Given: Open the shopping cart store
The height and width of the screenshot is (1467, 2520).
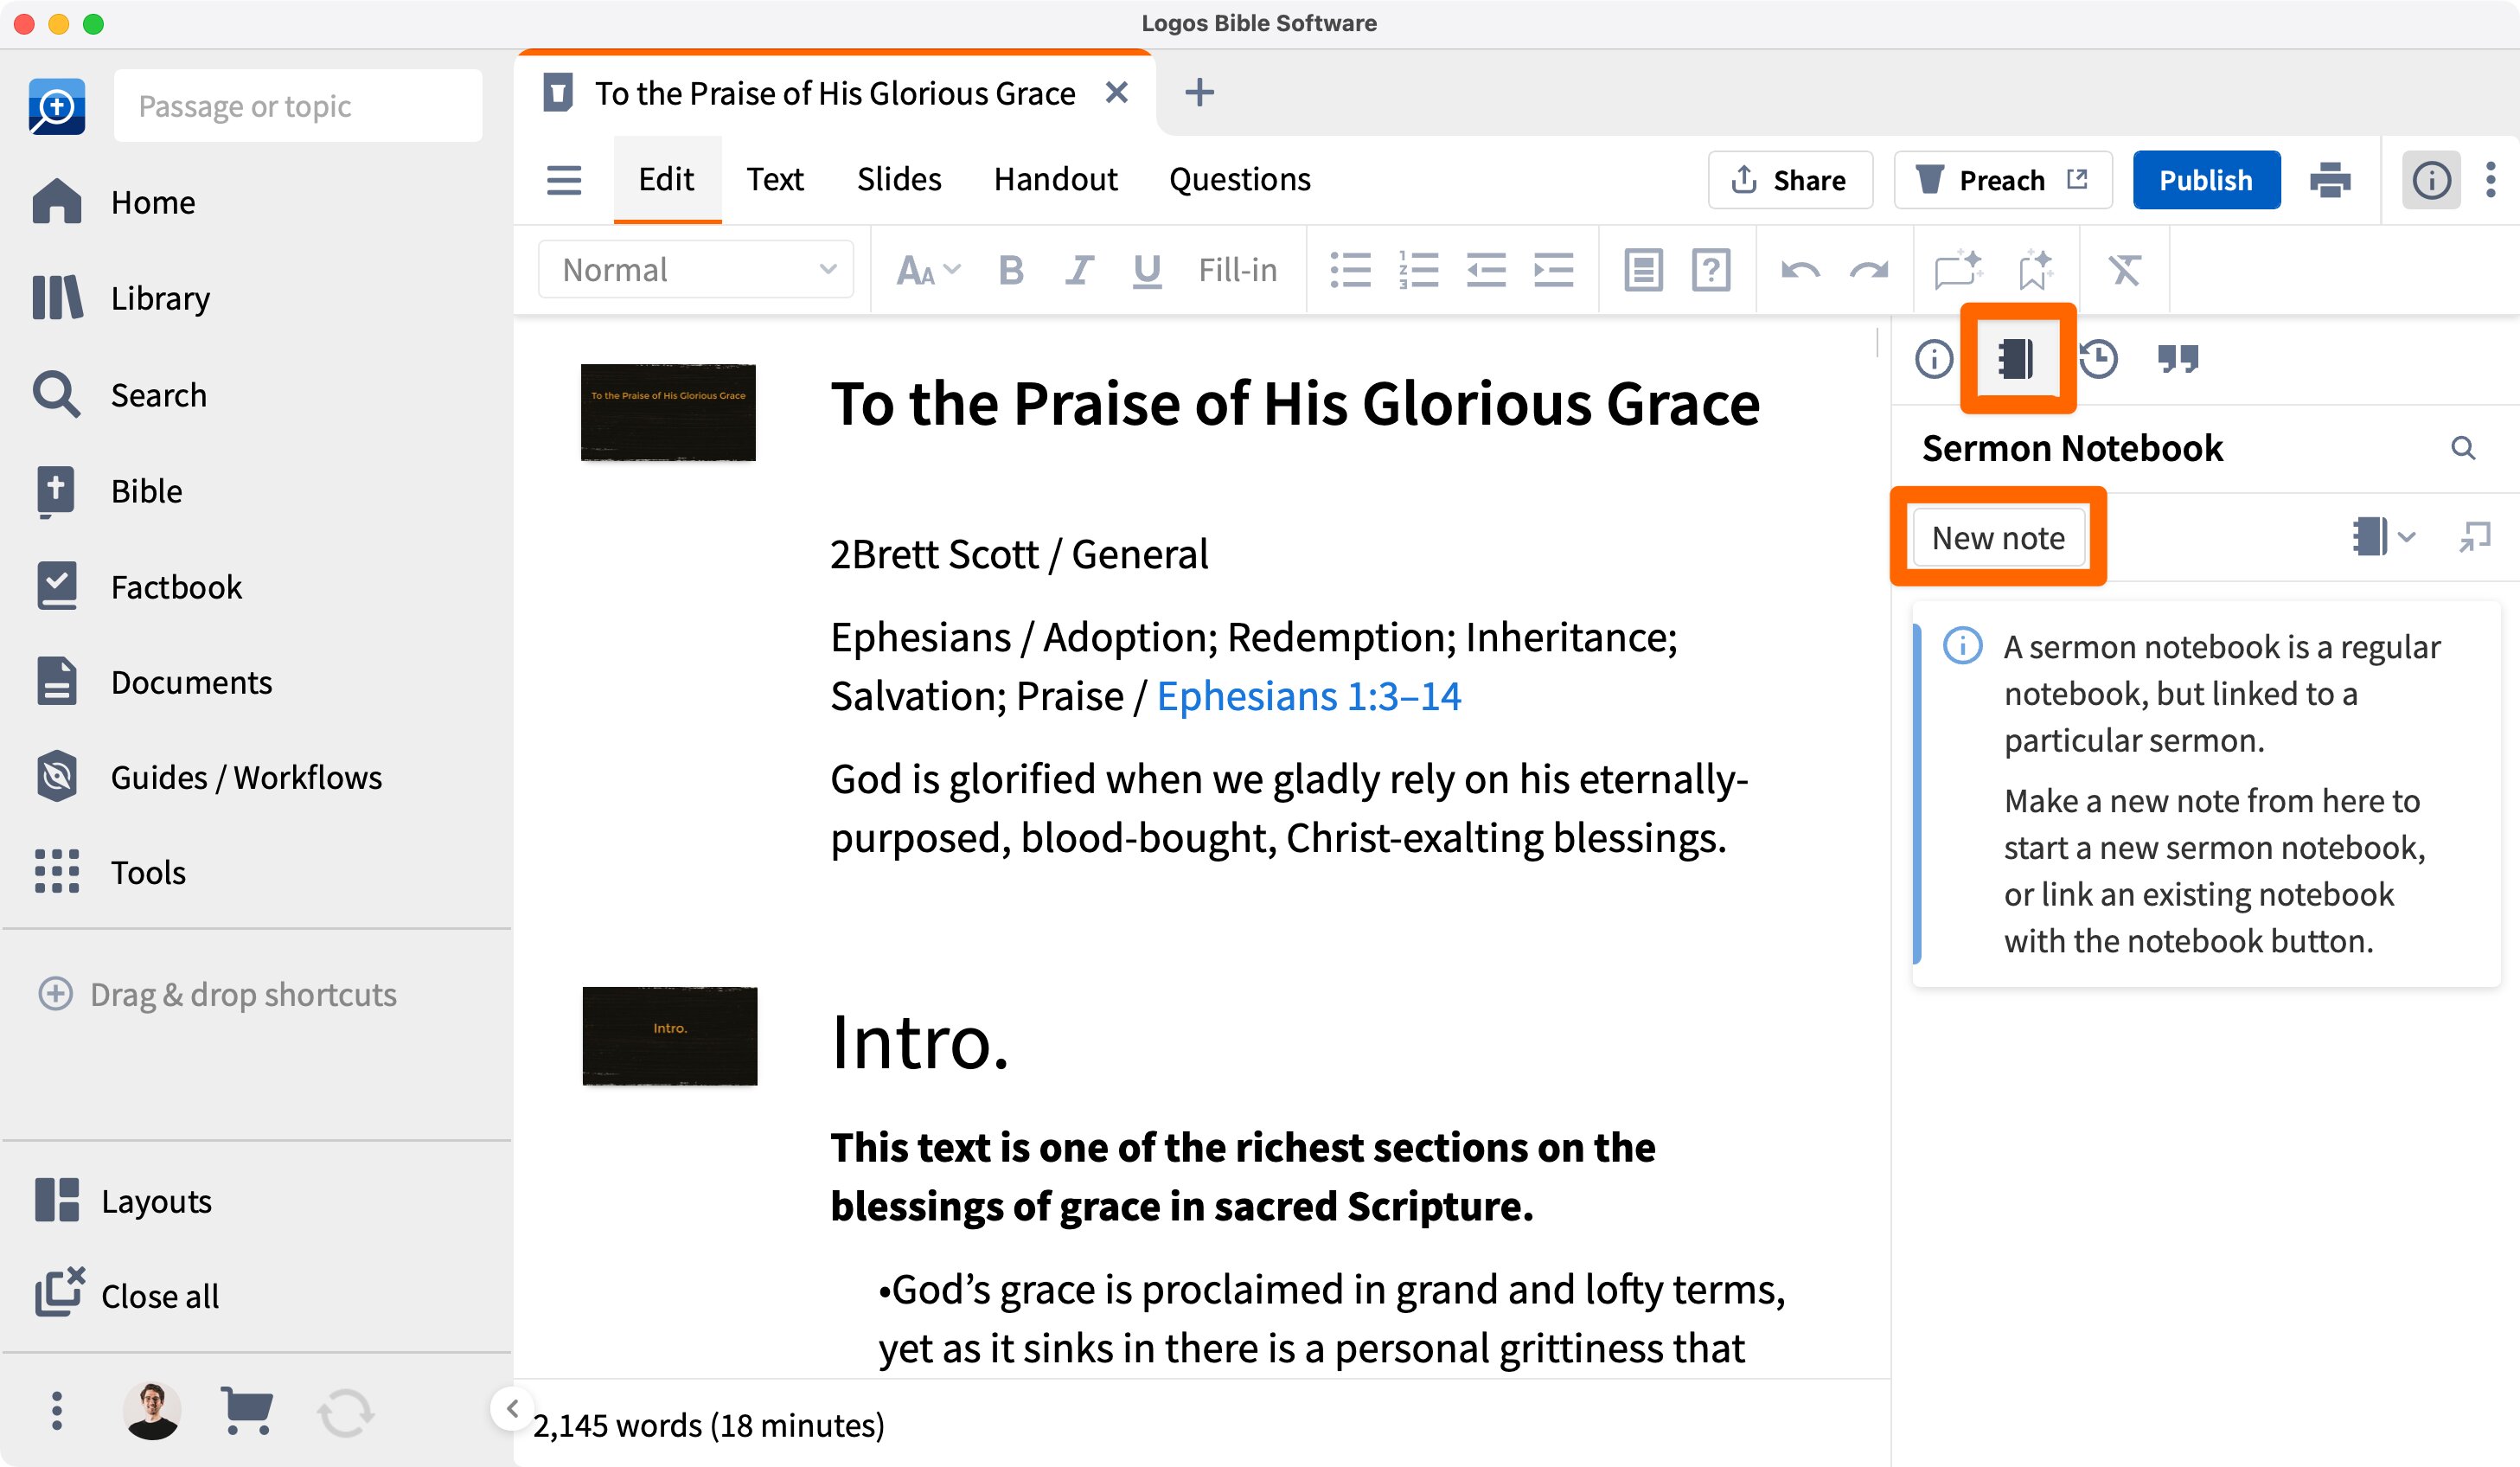Looking at the screenshot, I should pyautogui.click(x=246, y=1411).
